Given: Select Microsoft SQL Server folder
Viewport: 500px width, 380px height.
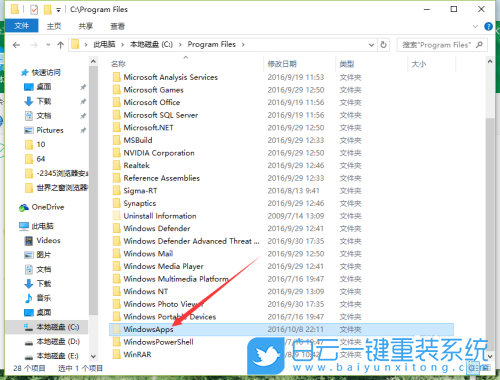Looking at the screenshot, I should click(161, 115).
